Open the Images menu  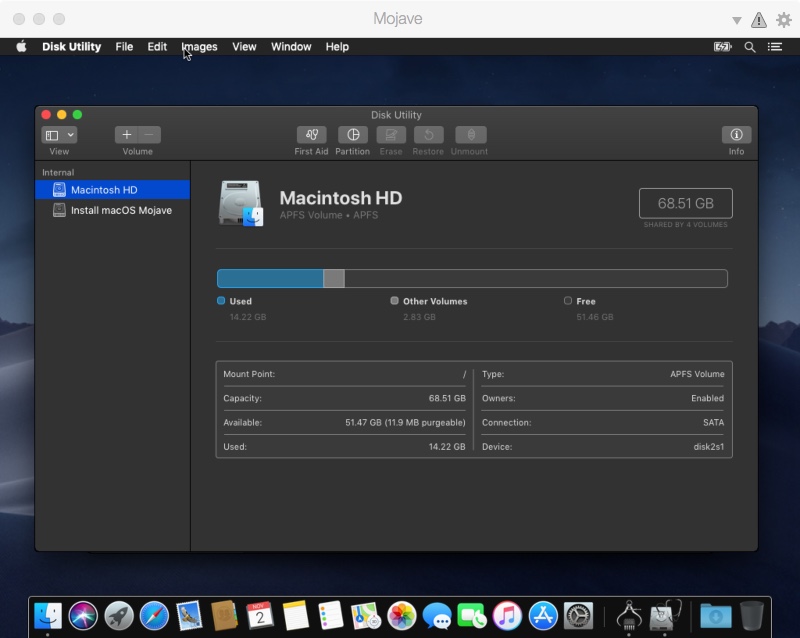pos(199,47)
